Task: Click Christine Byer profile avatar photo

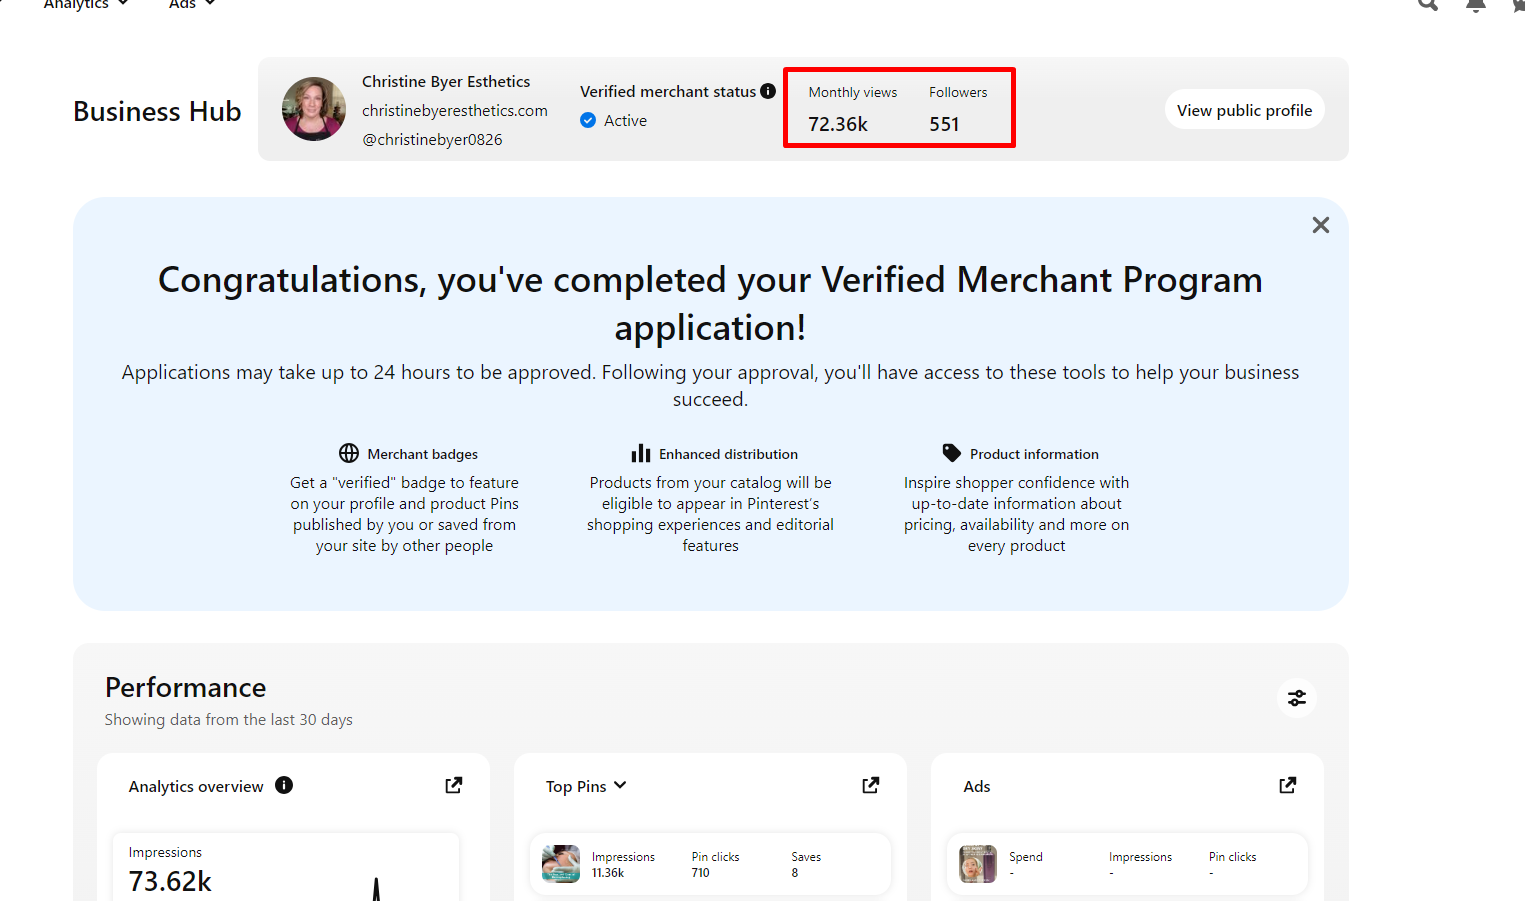Action: click(314, 109)
